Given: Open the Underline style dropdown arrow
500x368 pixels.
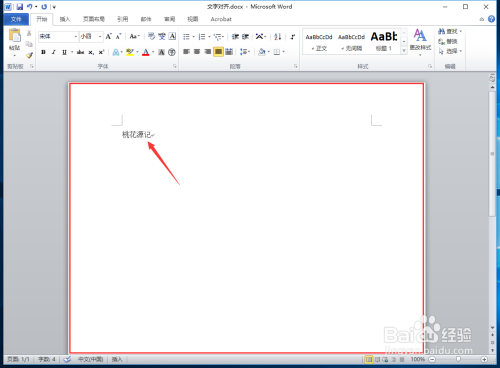Looking at the screenshot, I should point(72,52).
